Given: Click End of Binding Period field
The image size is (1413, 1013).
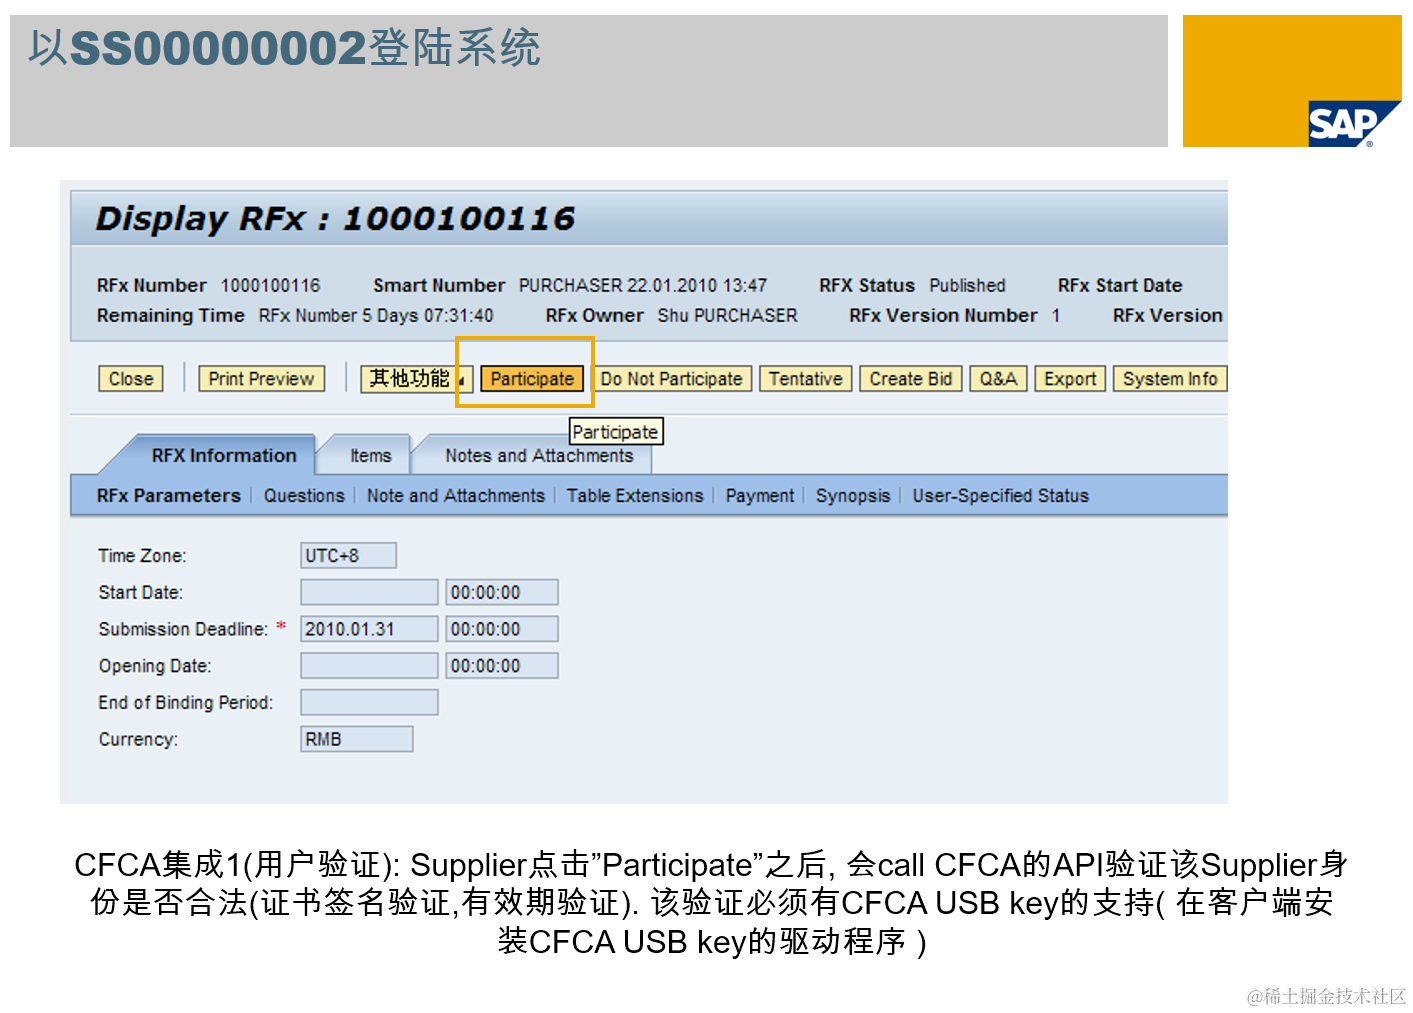Looking at the screenshot, I should (369, 702).
